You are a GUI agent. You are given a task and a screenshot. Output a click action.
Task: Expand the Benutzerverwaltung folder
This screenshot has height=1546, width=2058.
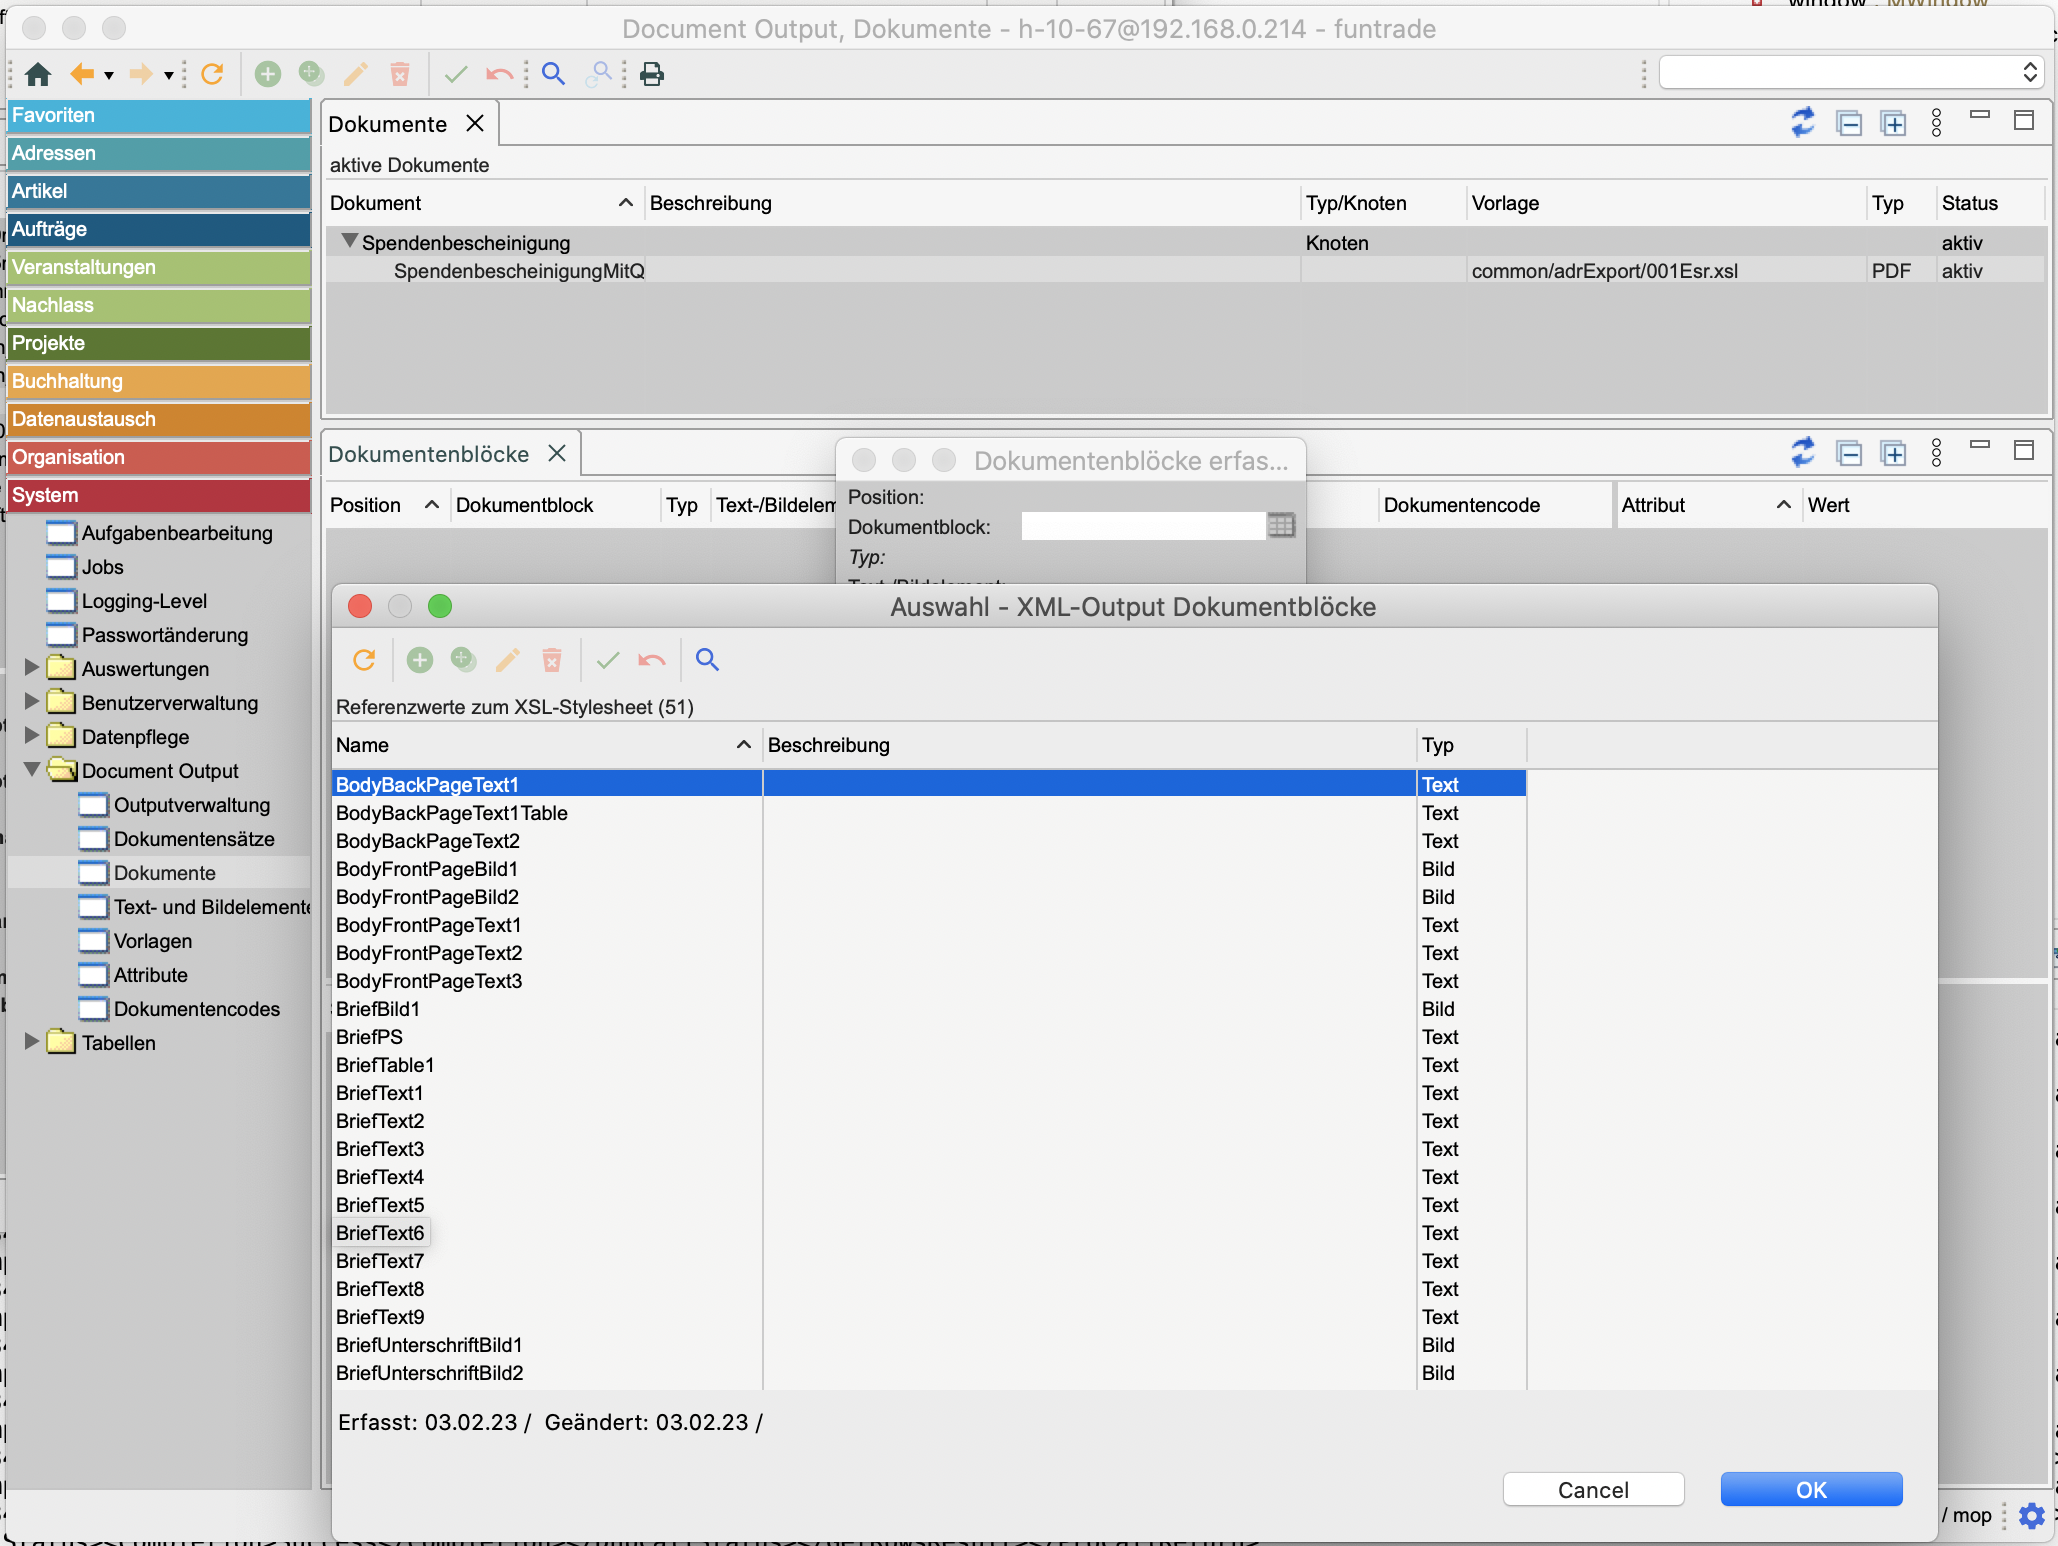coord(32,702)
